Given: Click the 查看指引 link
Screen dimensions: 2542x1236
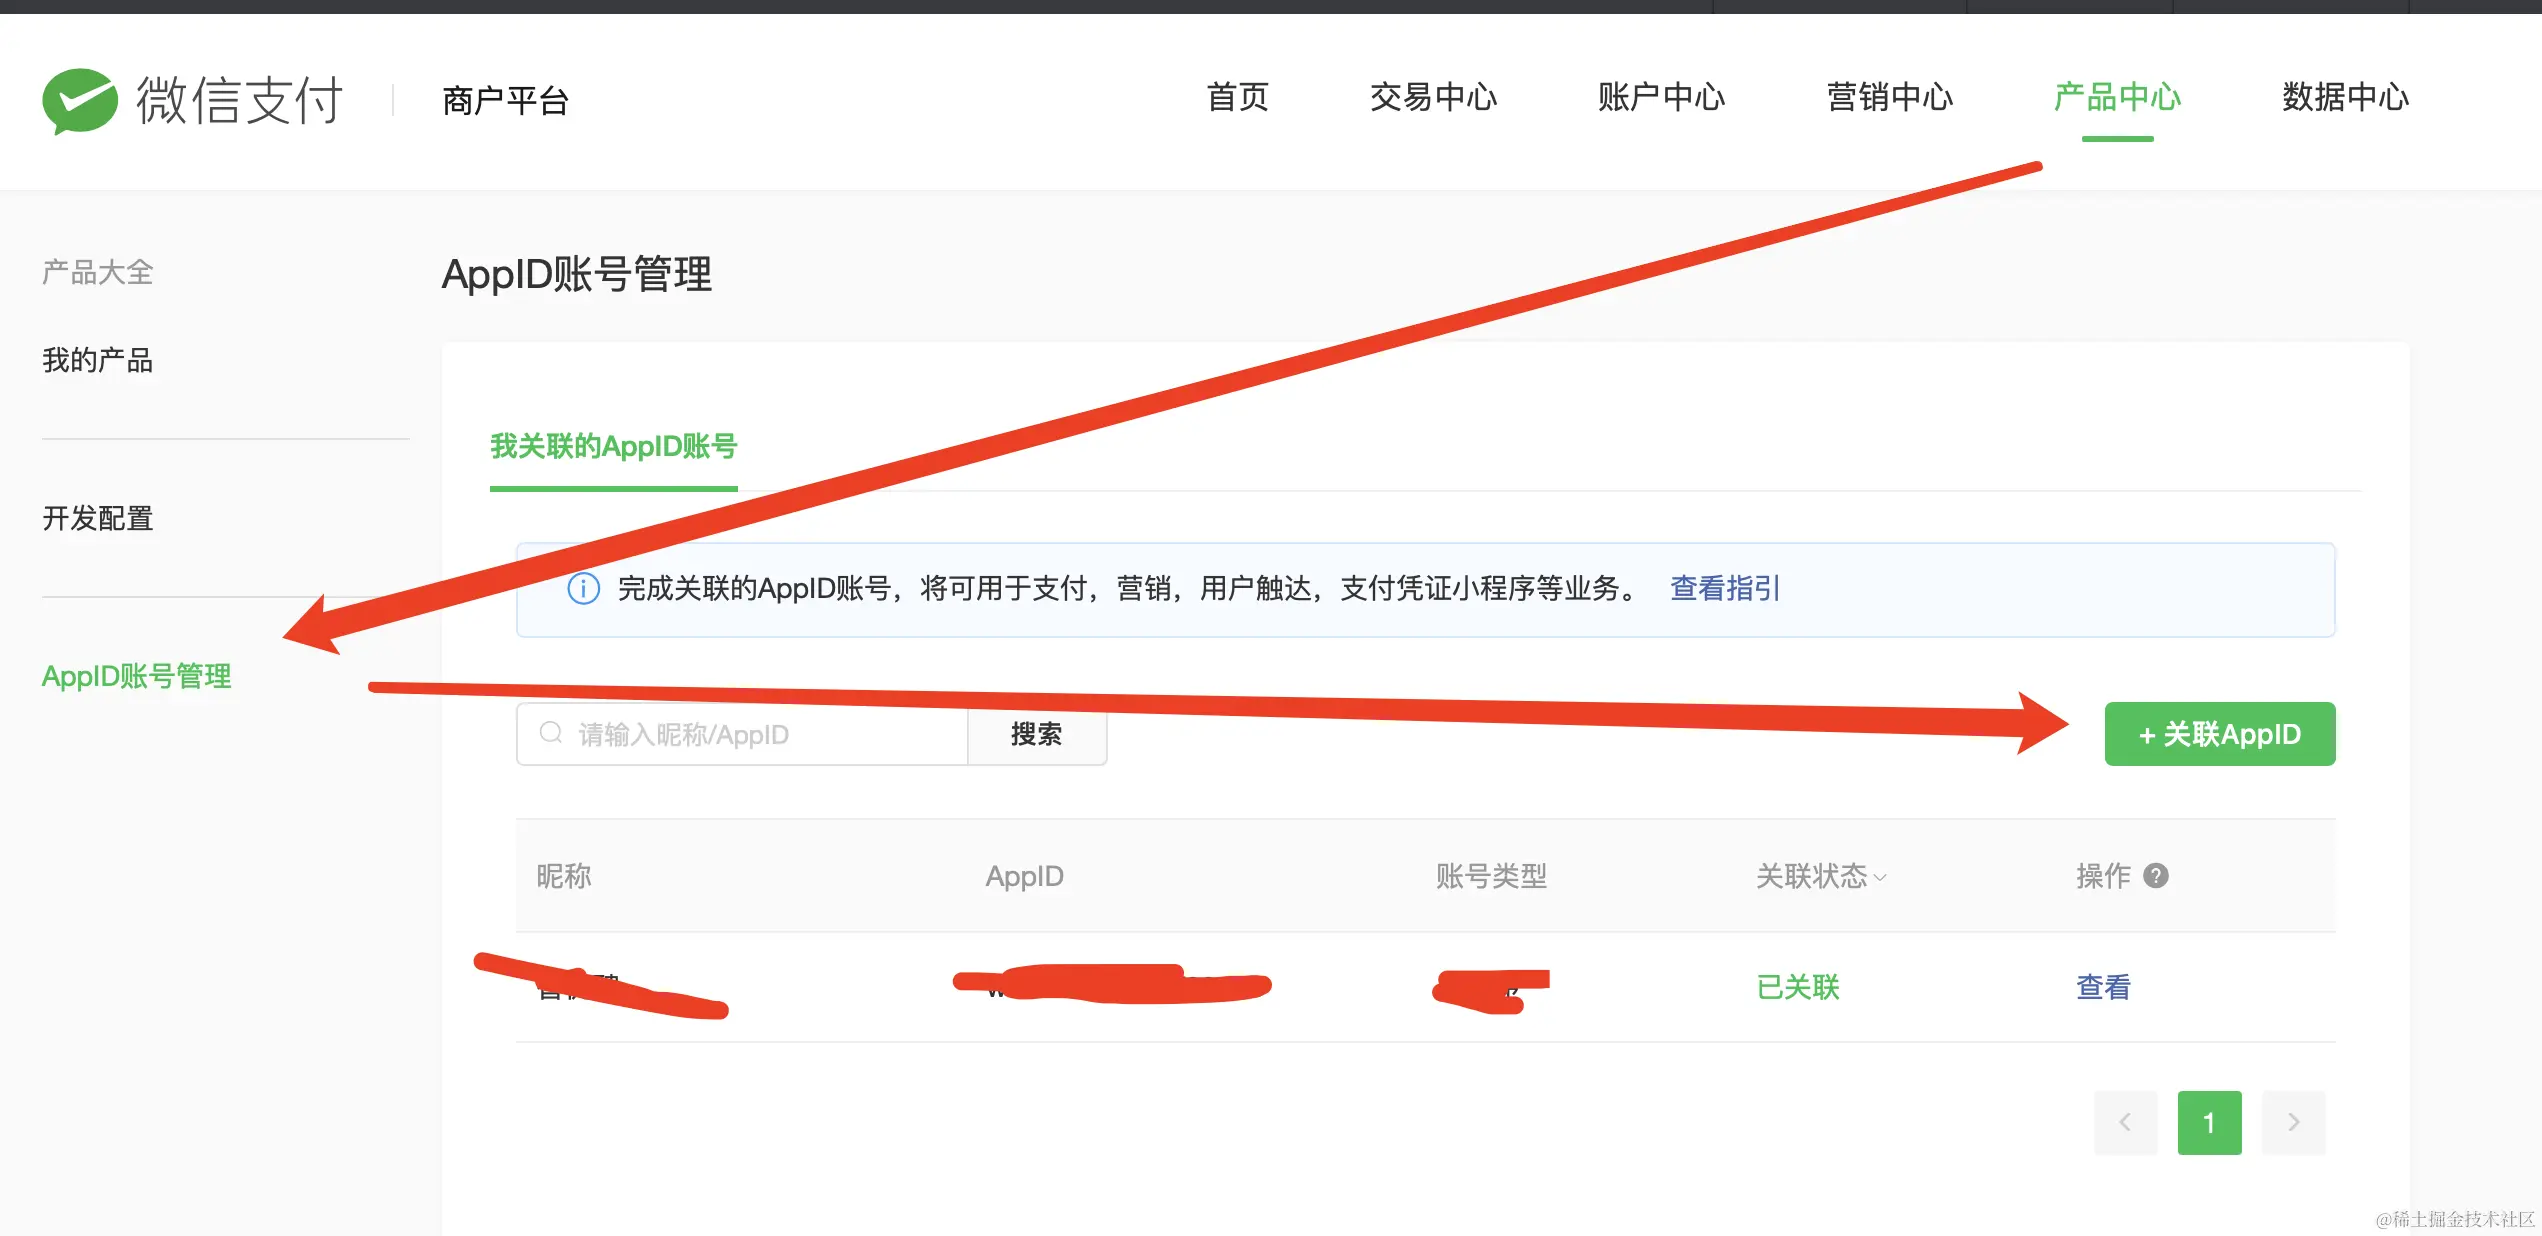Looking at the screenshot, I should pyautogui.click(x=1725, y=588).
